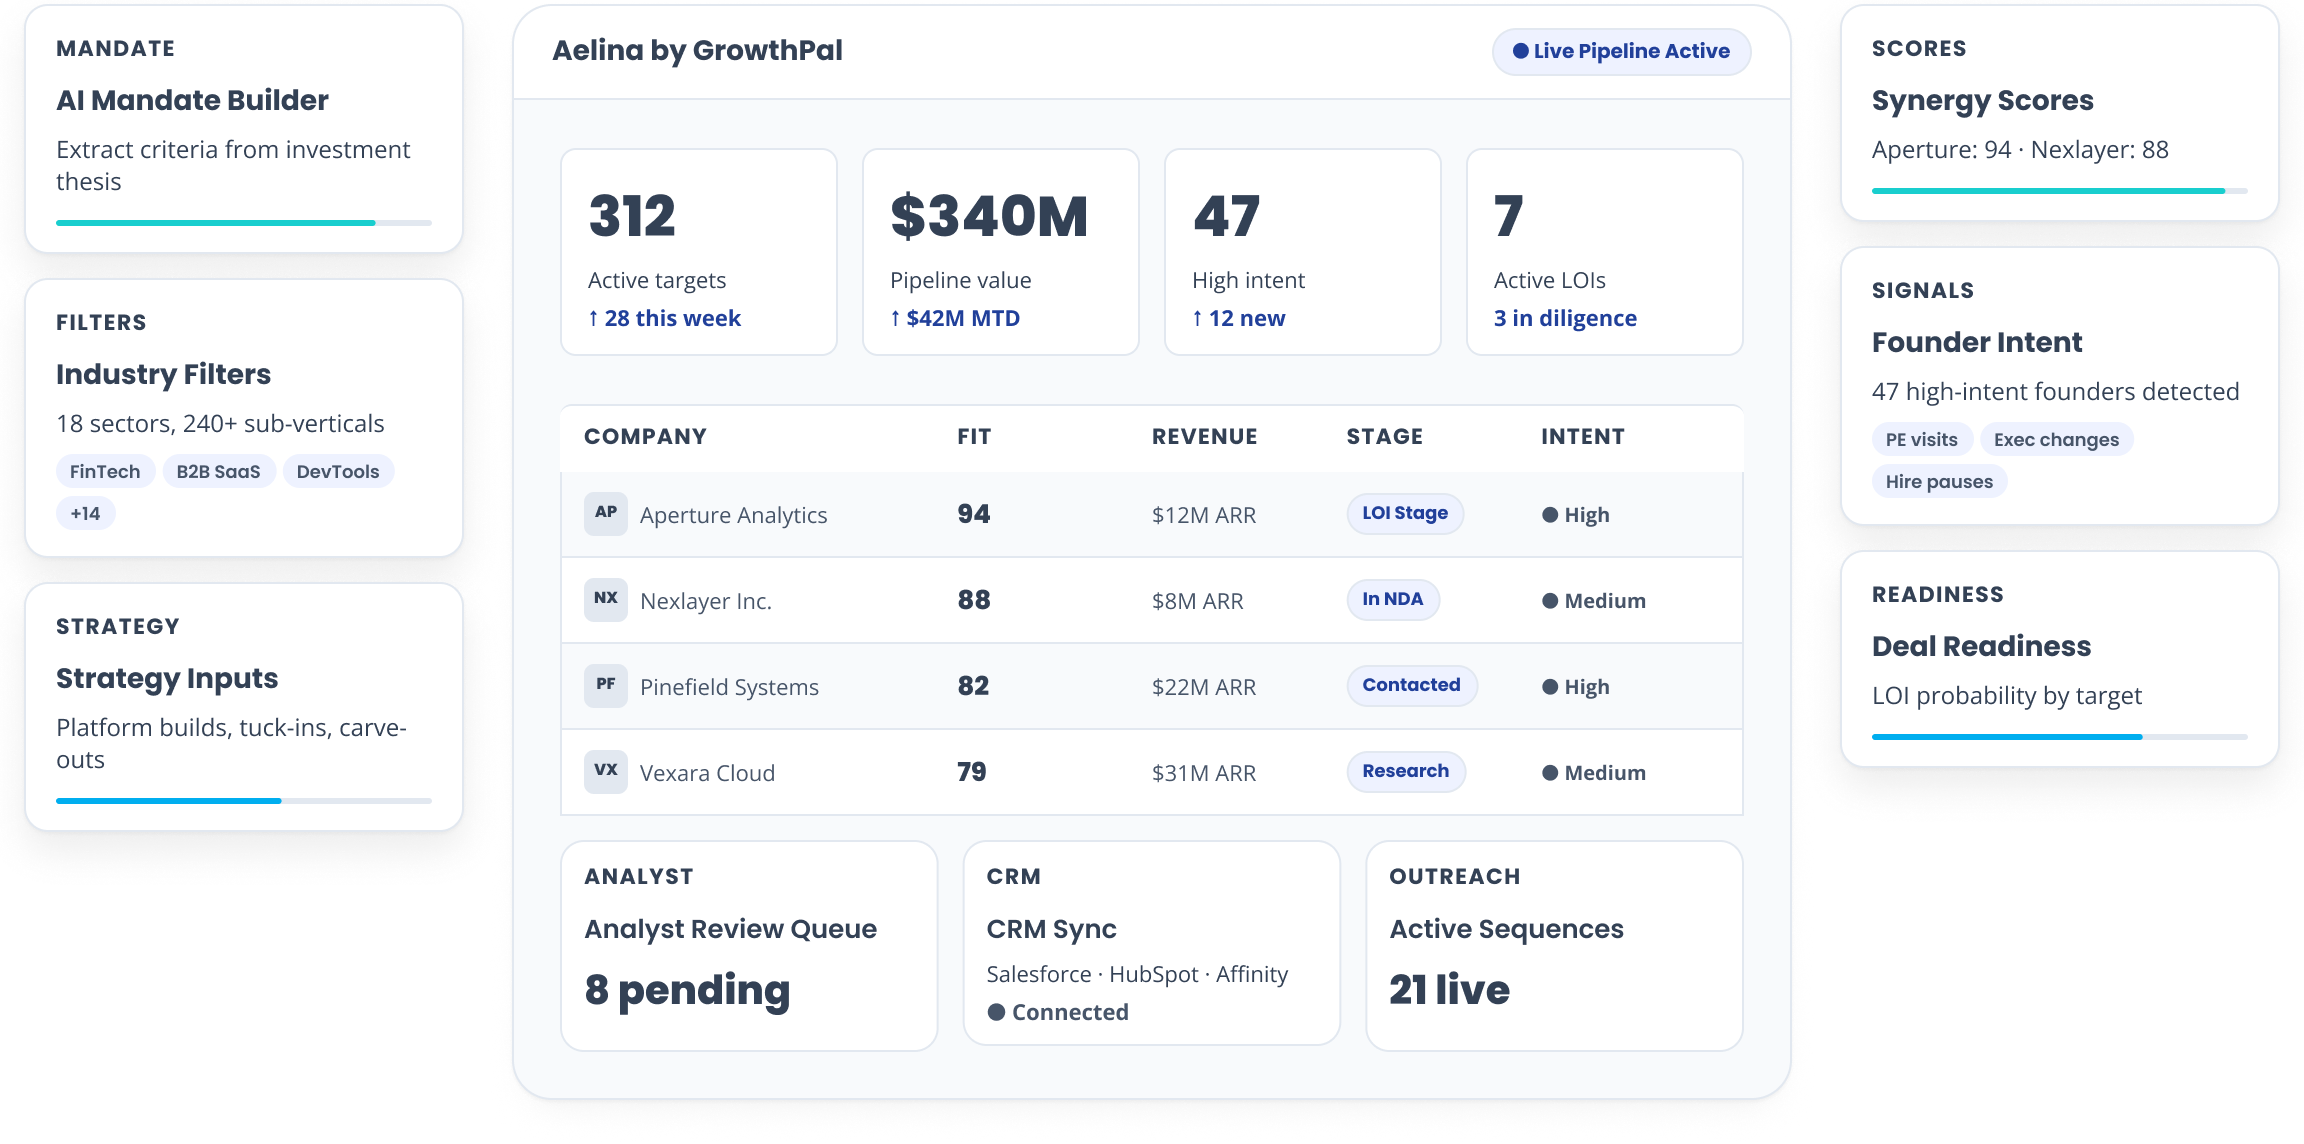The height and width of the screenshot is (1144, 2304).
Task: Click the fit score 79
Action: (972, 772)
